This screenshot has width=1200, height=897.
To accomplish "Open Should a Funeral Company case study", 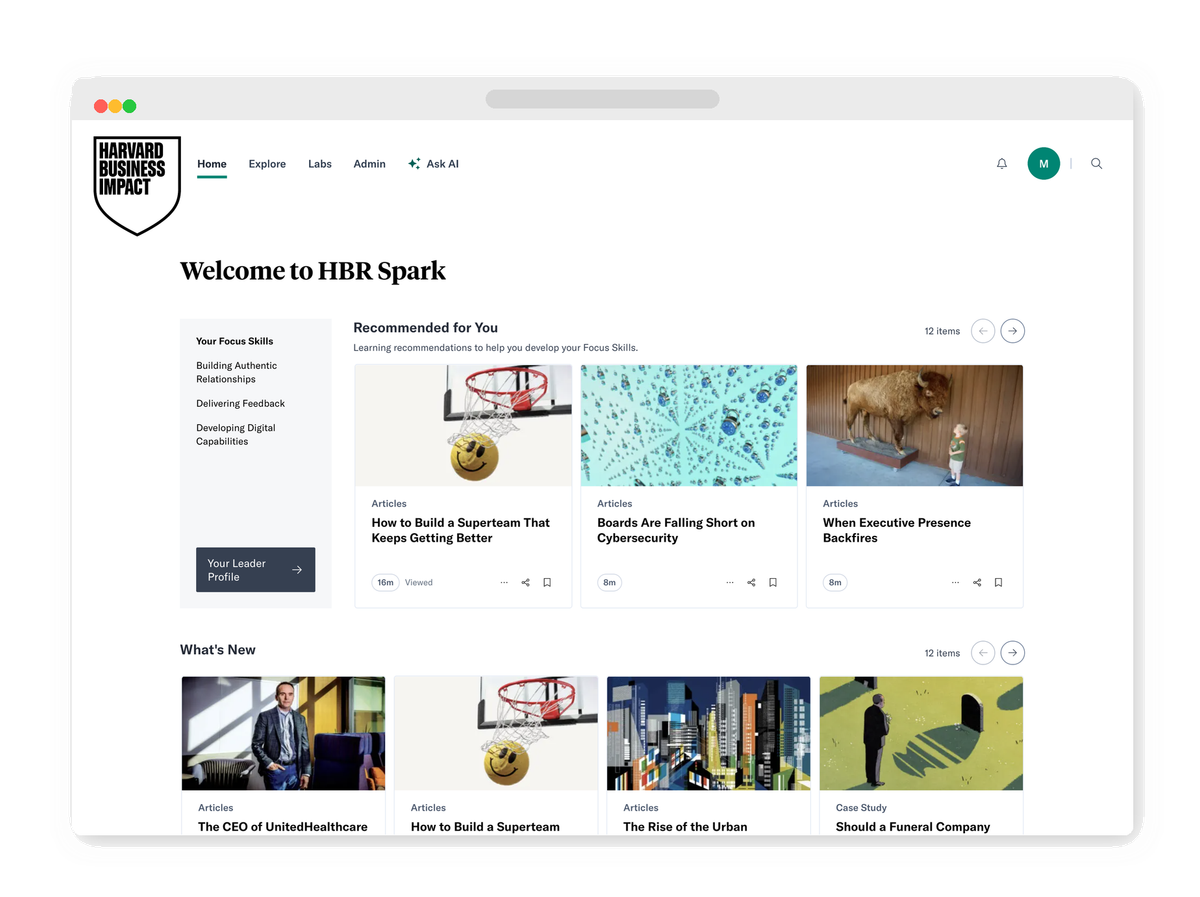I will (x=913, y=827).
